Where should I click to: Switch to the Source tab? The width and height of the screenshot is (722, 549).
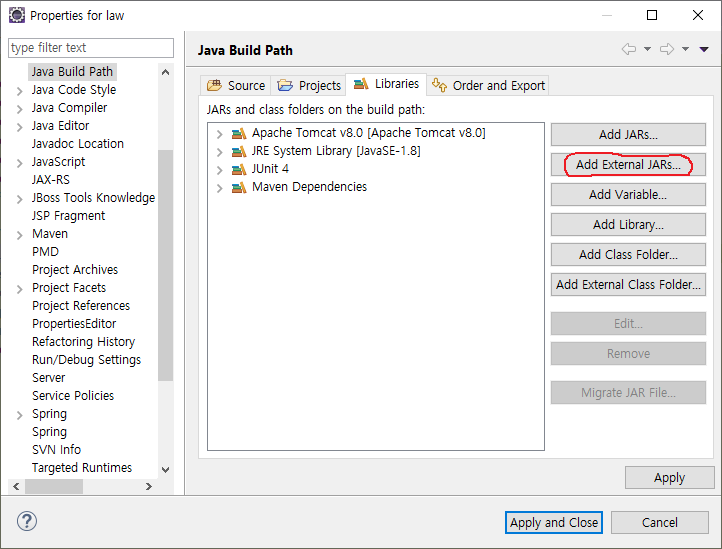click(x=236, y=85)
